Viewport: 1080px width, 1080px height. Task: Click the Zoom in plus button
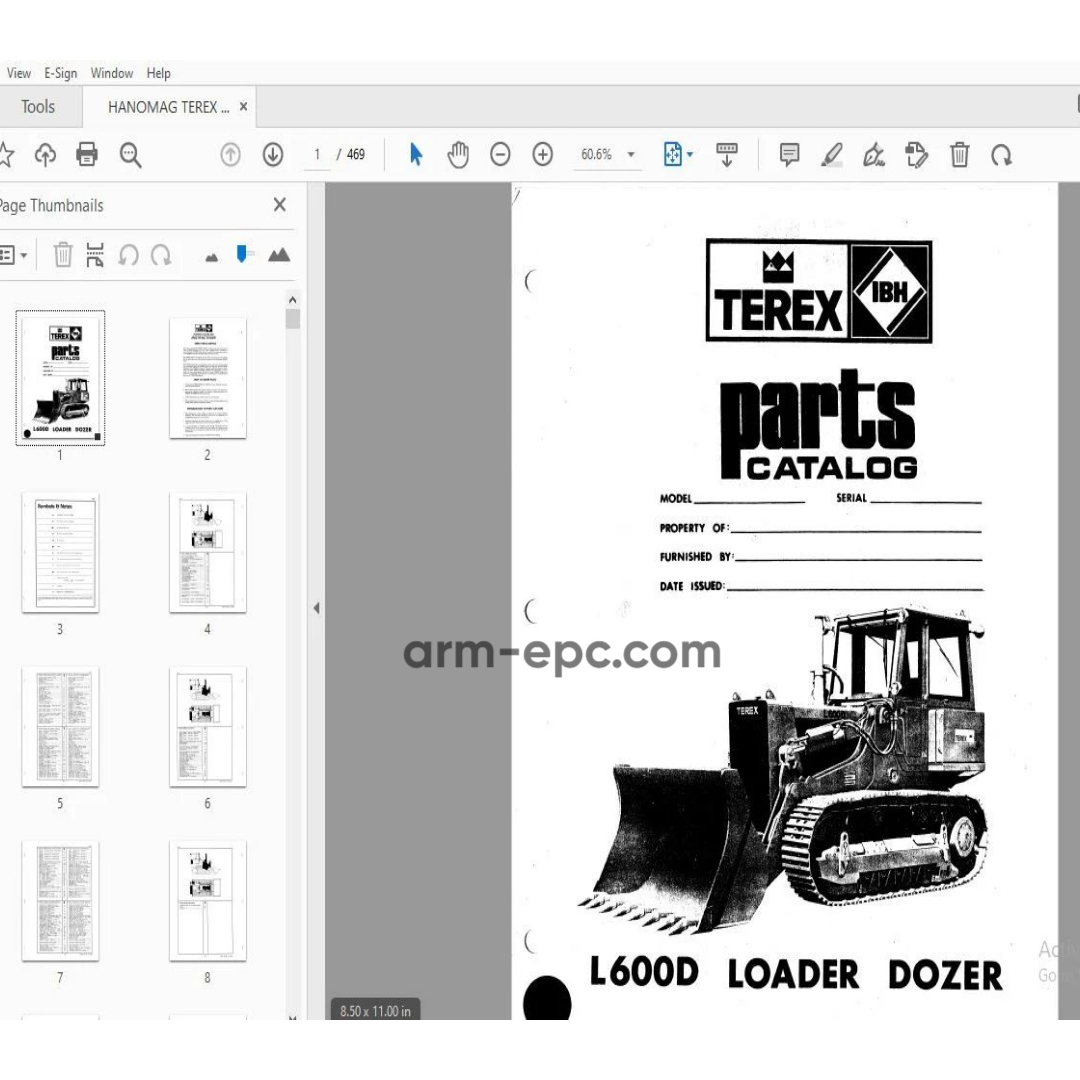tap(543, 154)
